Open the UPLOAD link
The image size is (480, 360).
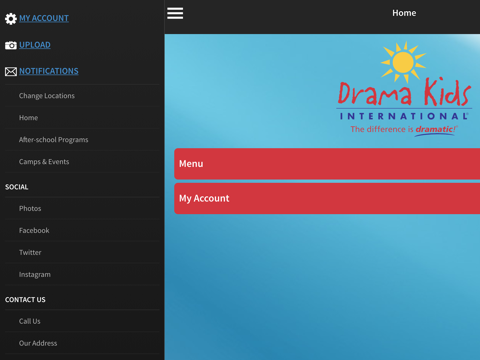coord(35,45)
